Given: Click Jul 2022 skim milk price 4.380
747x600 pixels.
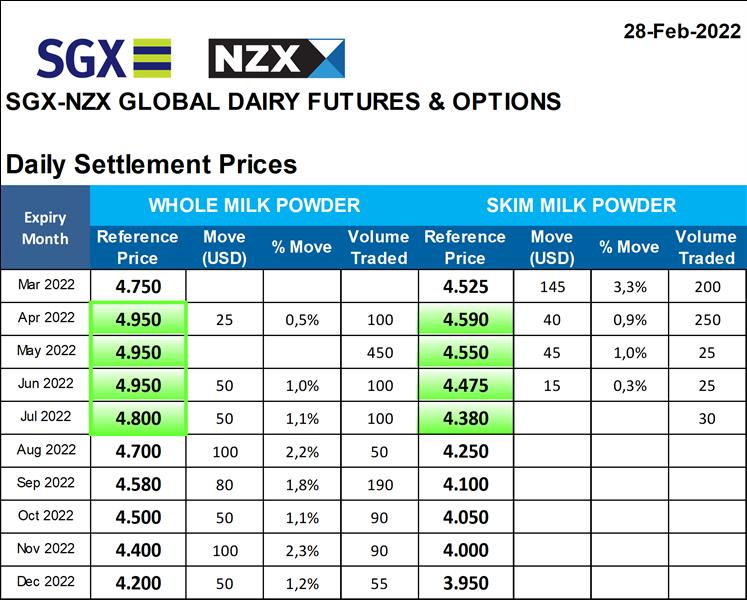Looking at the screenshot, I should click(465, 418).
